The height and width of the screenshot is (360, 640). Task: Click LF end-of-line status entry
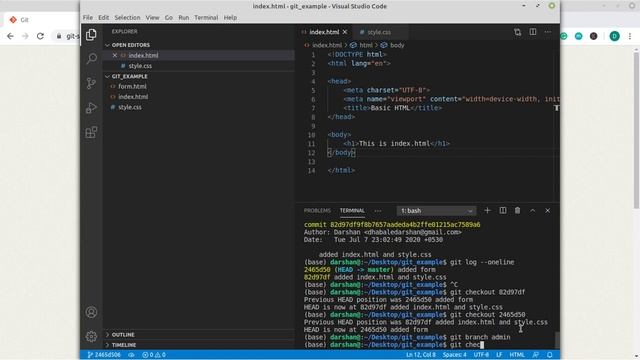[499, 355]
